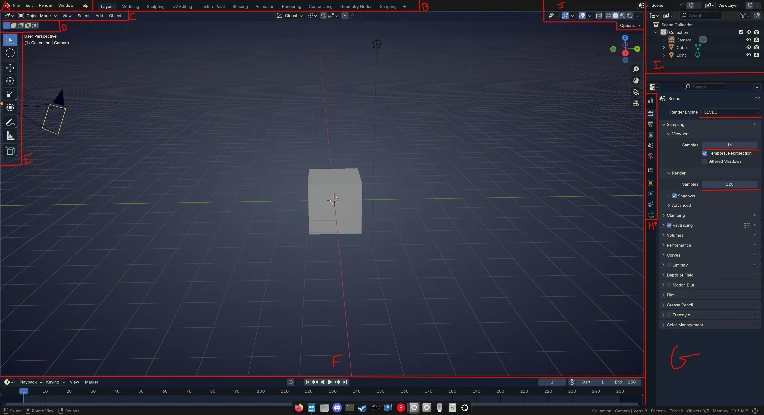This screenshot has width=764, height=415.
Task: Open Discord from the taskbar
Action: [x=337, y=408]
